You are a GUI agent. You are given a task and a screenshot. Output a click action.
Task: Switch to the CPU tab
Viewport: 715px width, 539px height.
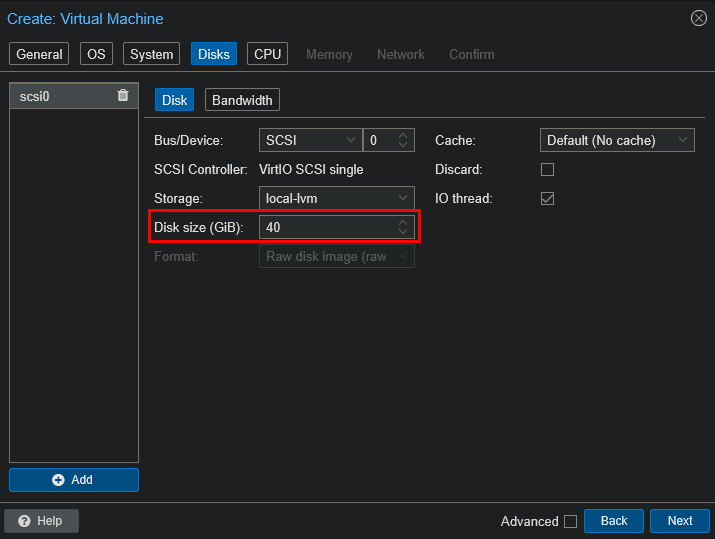(x=267, y=54)
